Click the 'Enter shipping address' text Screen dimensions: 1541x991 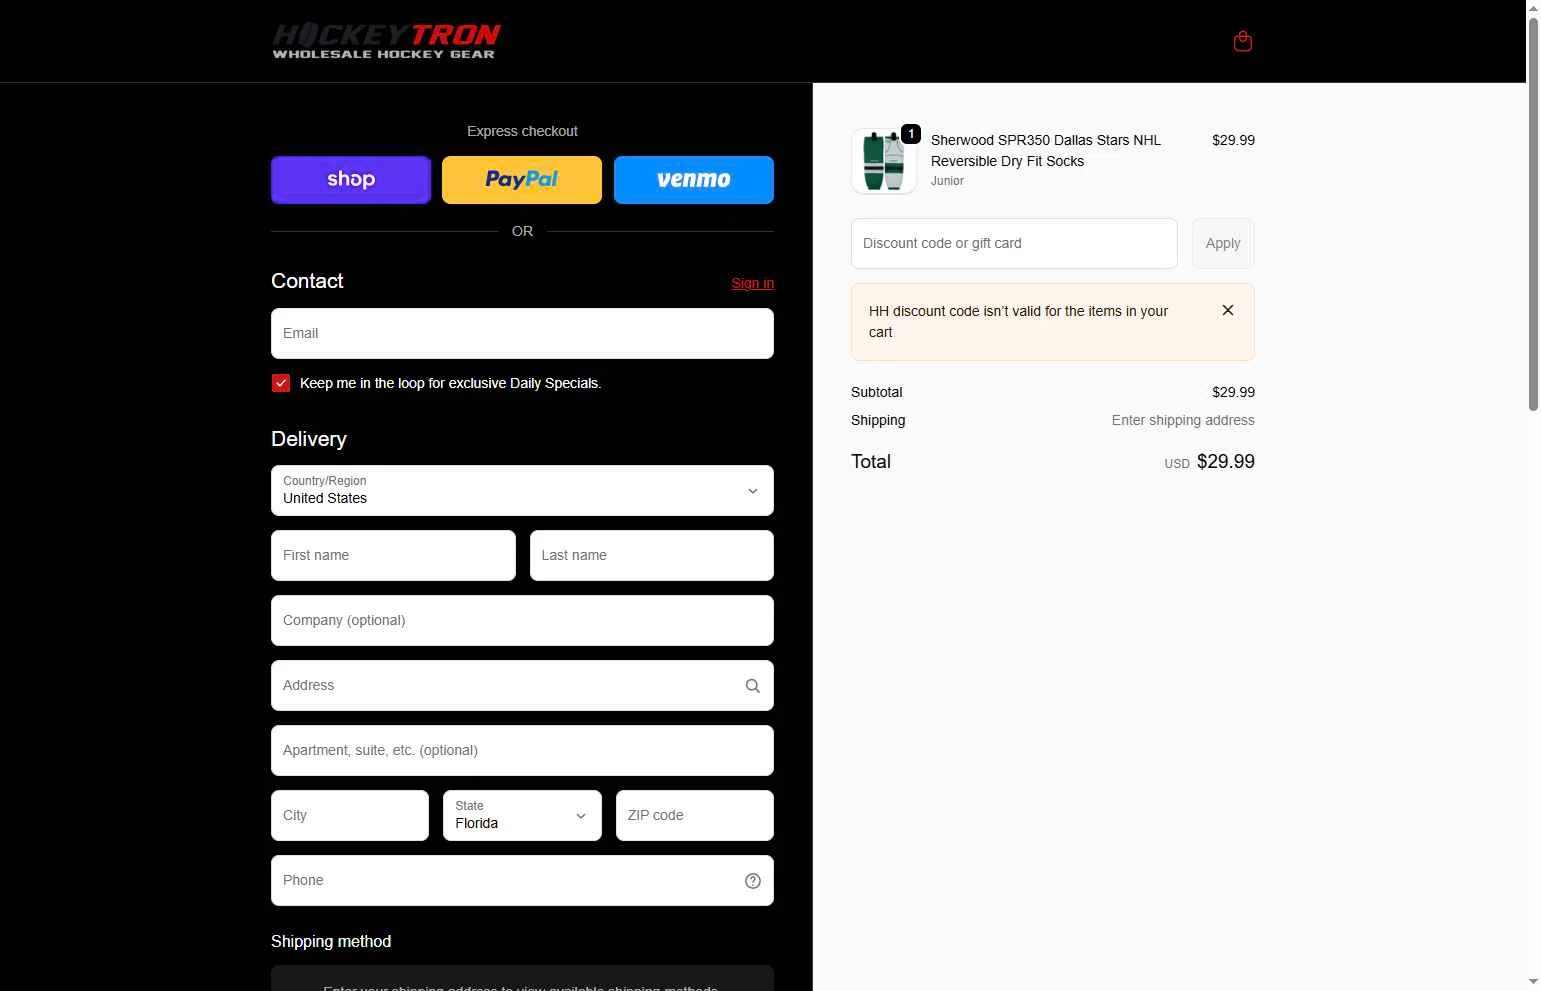pos(1183,420)
